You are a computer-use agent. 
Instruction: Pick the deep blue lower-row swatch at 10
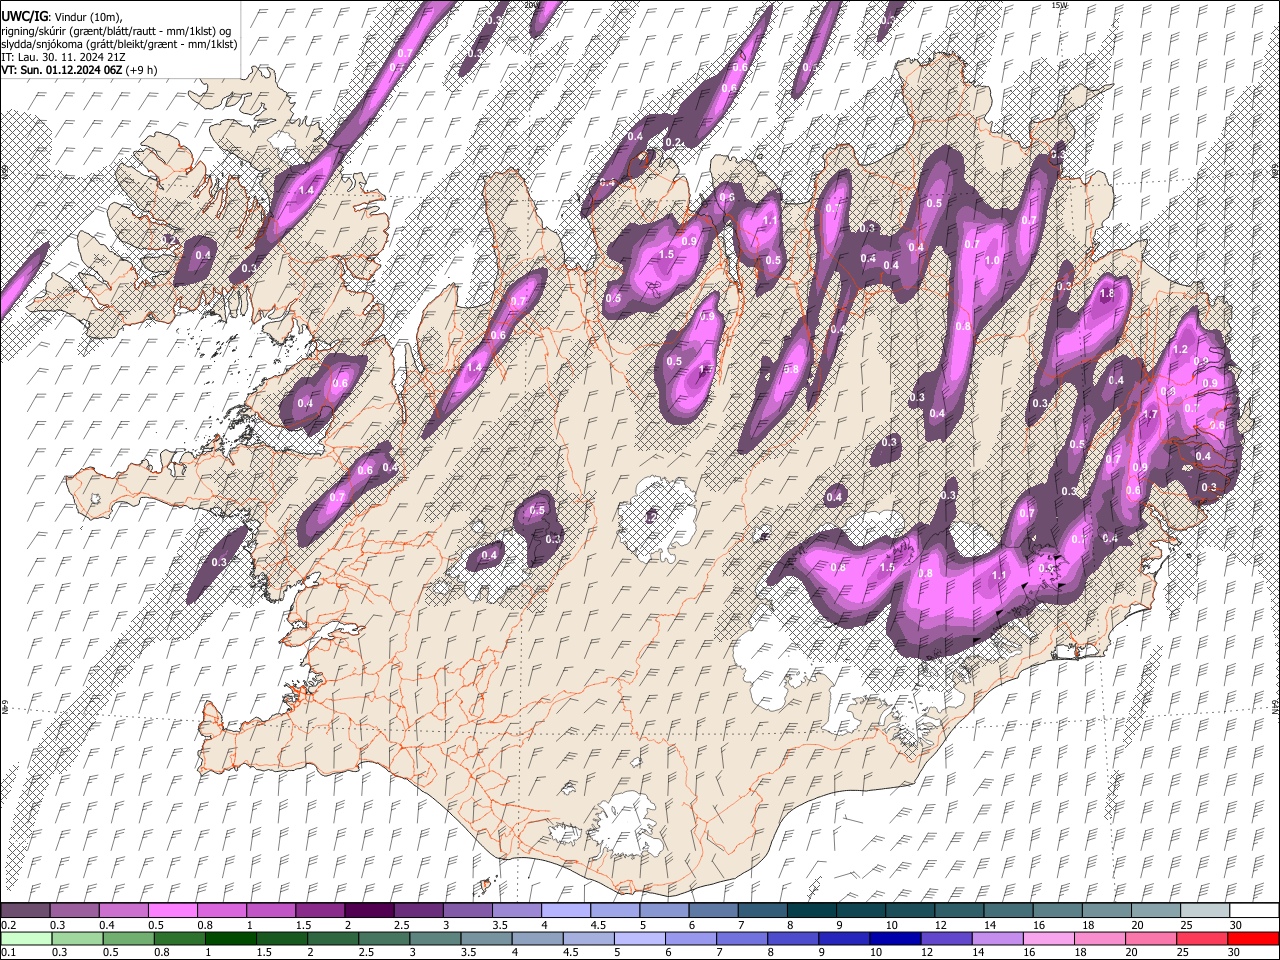(x=894, y=938)
